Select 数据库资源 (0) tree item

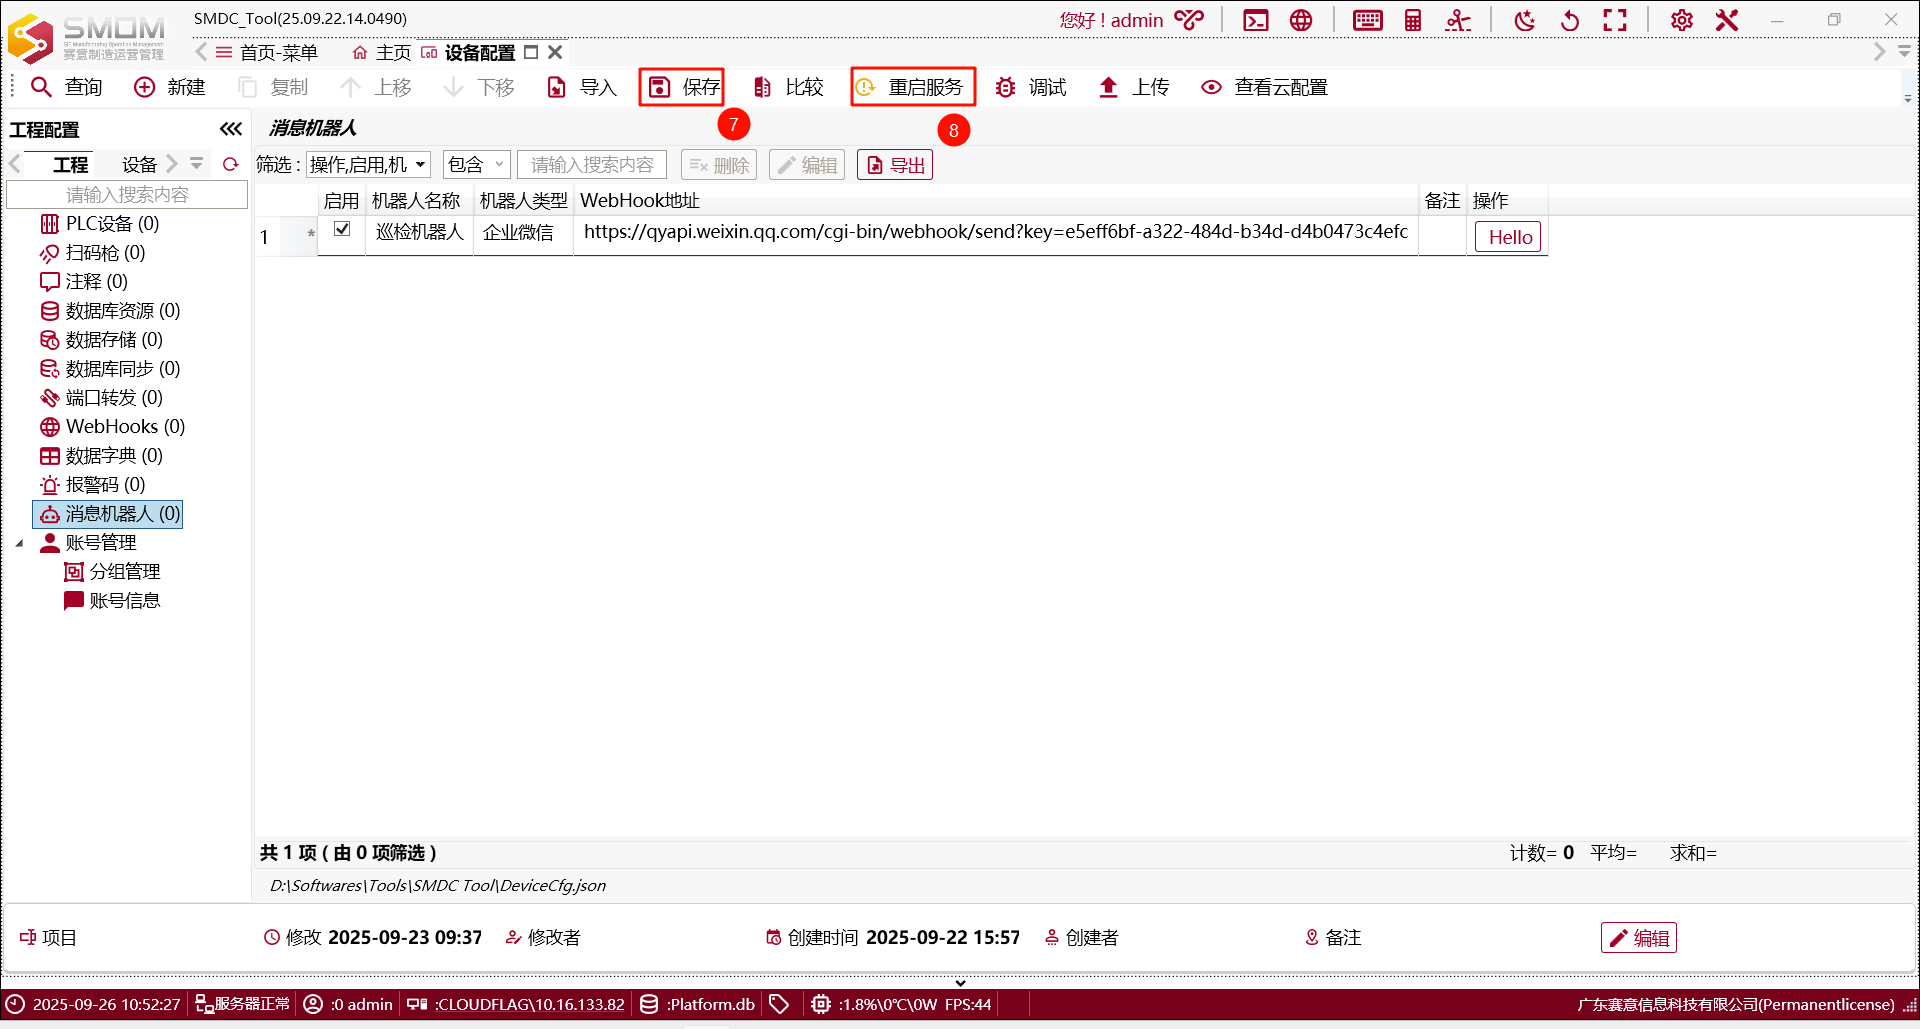[110, 311]
